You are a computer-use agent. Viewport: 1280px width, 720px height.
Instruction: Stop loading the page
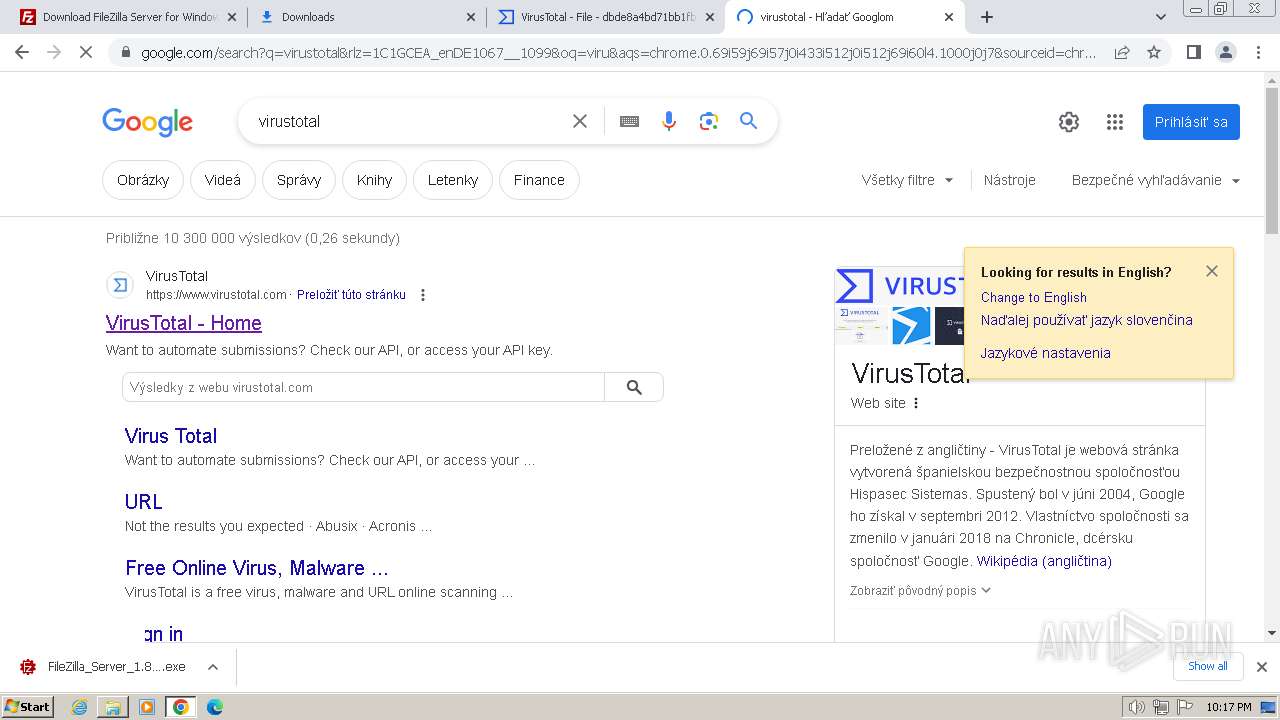tap(86, 52)
